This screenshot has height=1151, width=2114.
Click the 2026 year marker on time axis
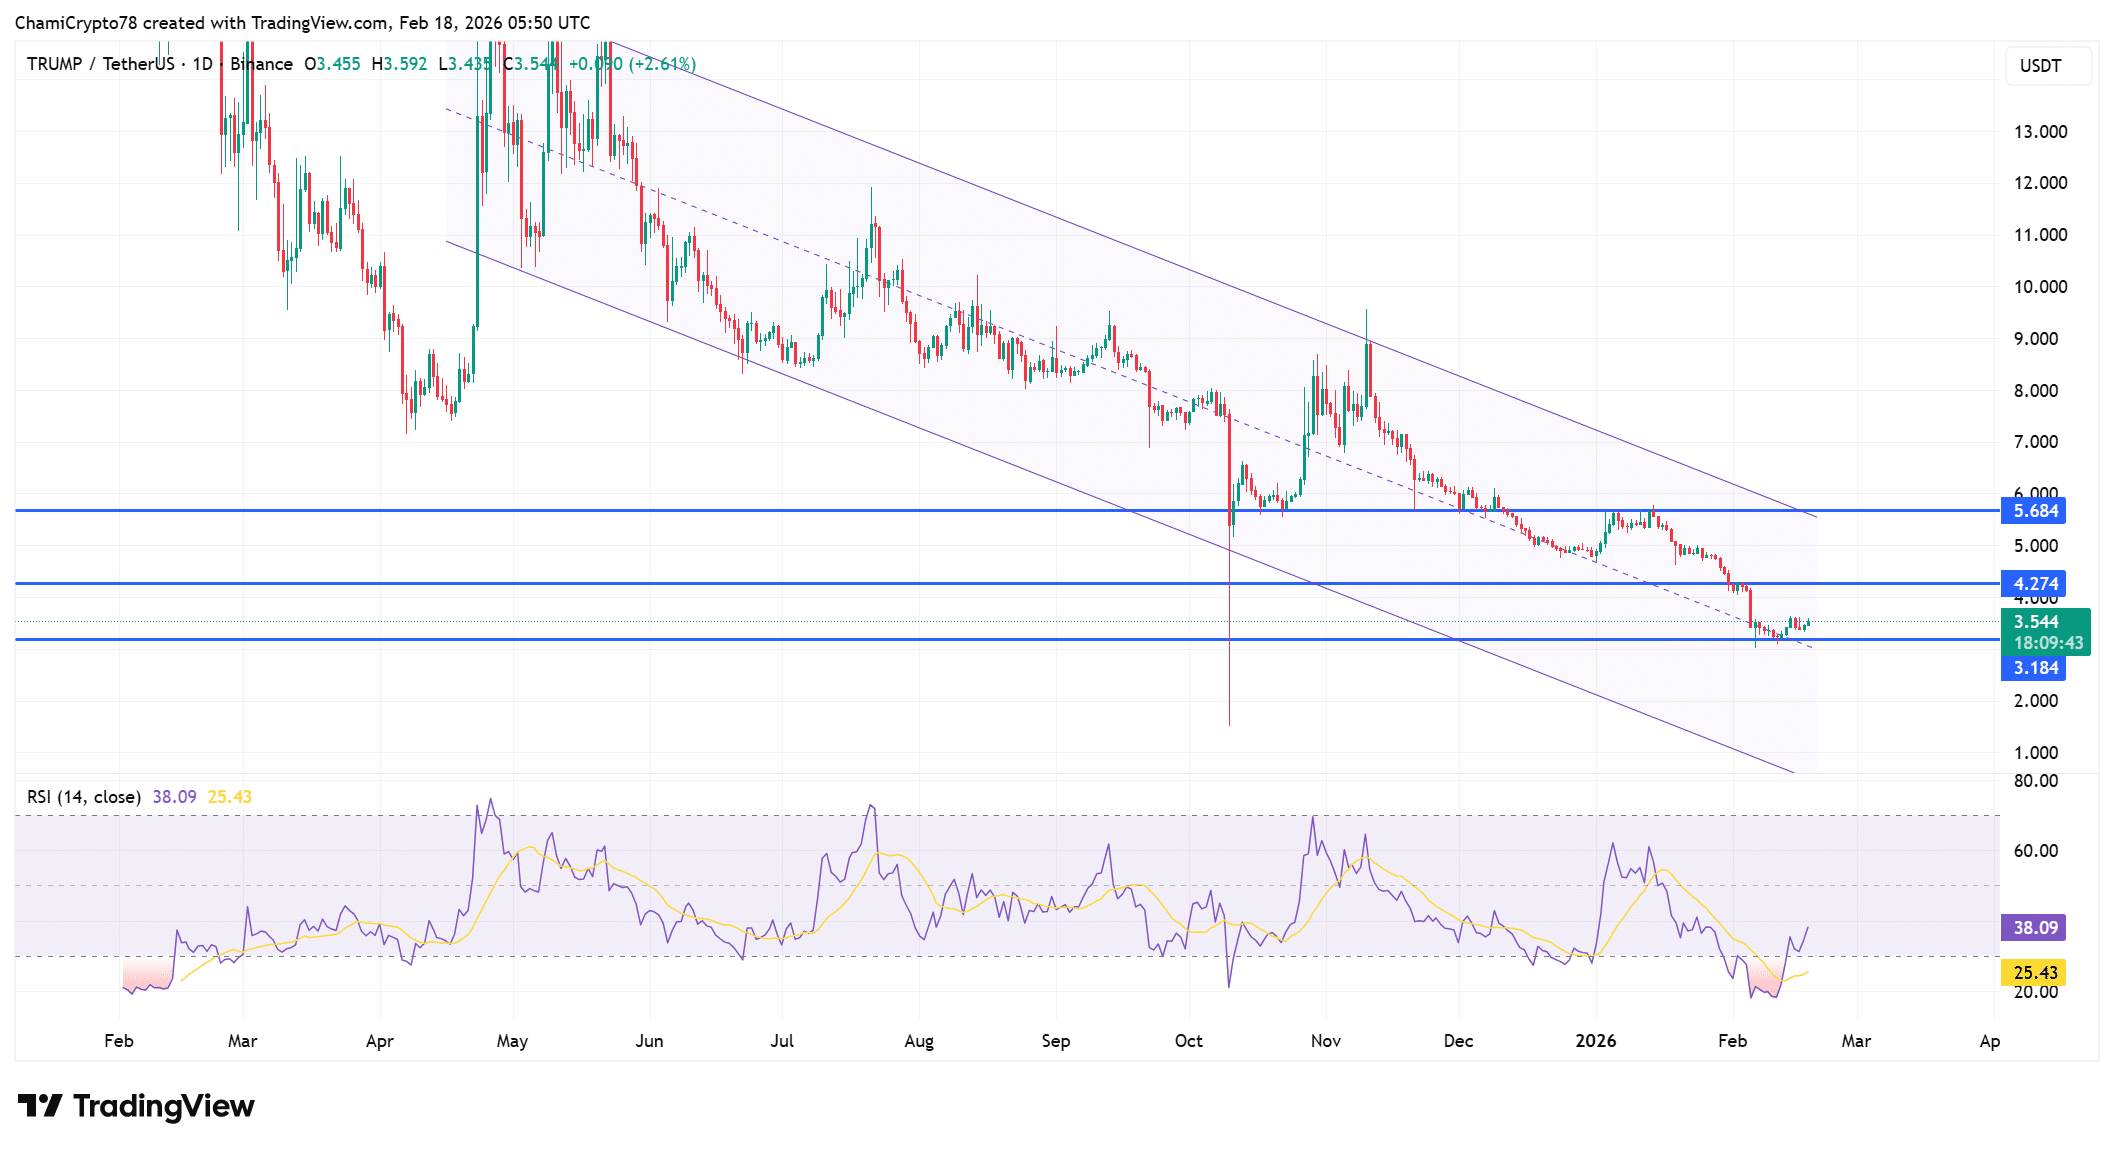tap(1595, 1041)
